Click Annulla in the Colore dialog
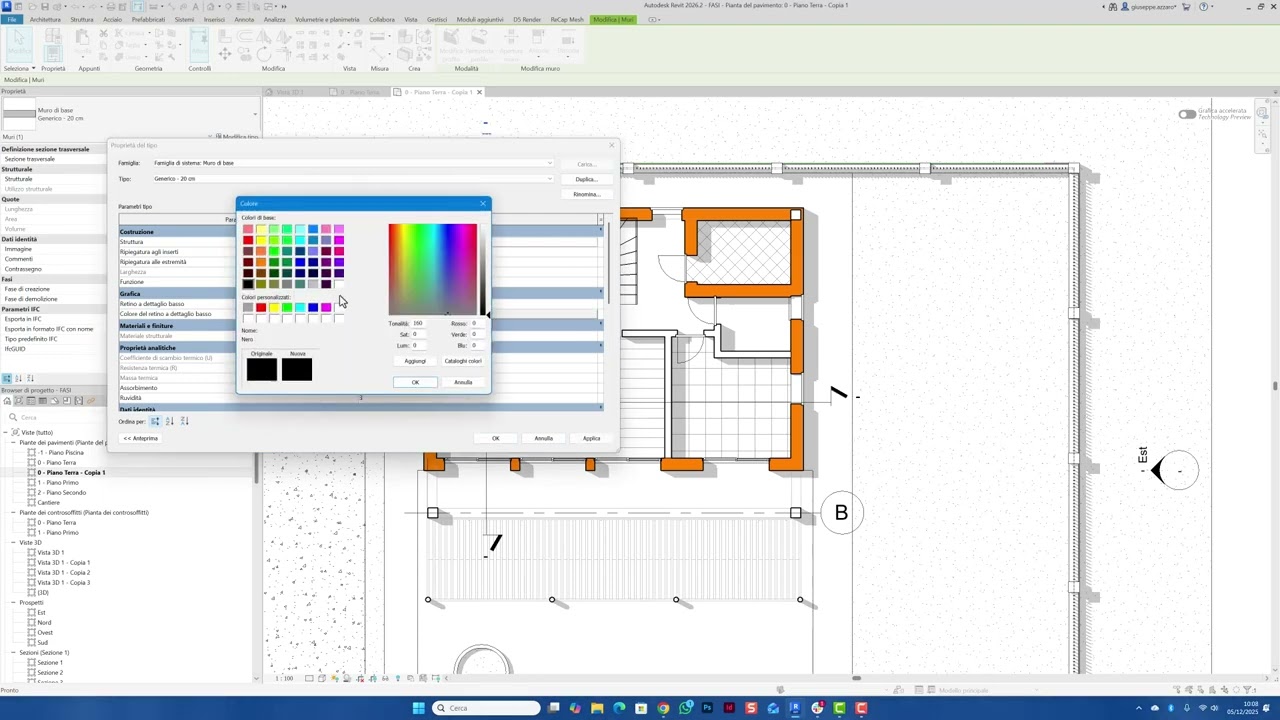Image resolution: width=1280 pixels, height=720 pixels. coord(463,382)
